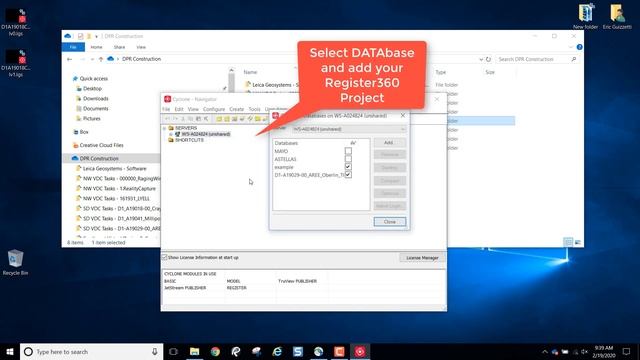Select NW VDC Tasks - 161931_LYELL folder
The width and height of the screenshot is (640, 360).
click(x=116, y=198)
